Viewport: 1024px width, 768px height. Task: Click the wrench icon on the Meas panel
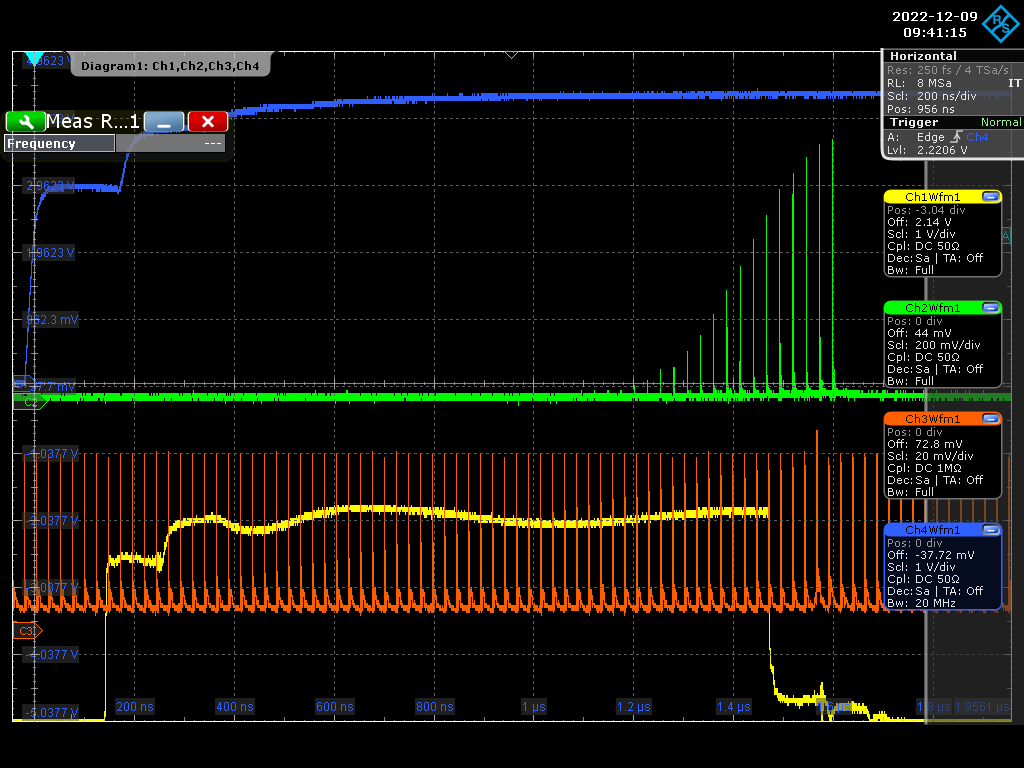coord(26,121)
